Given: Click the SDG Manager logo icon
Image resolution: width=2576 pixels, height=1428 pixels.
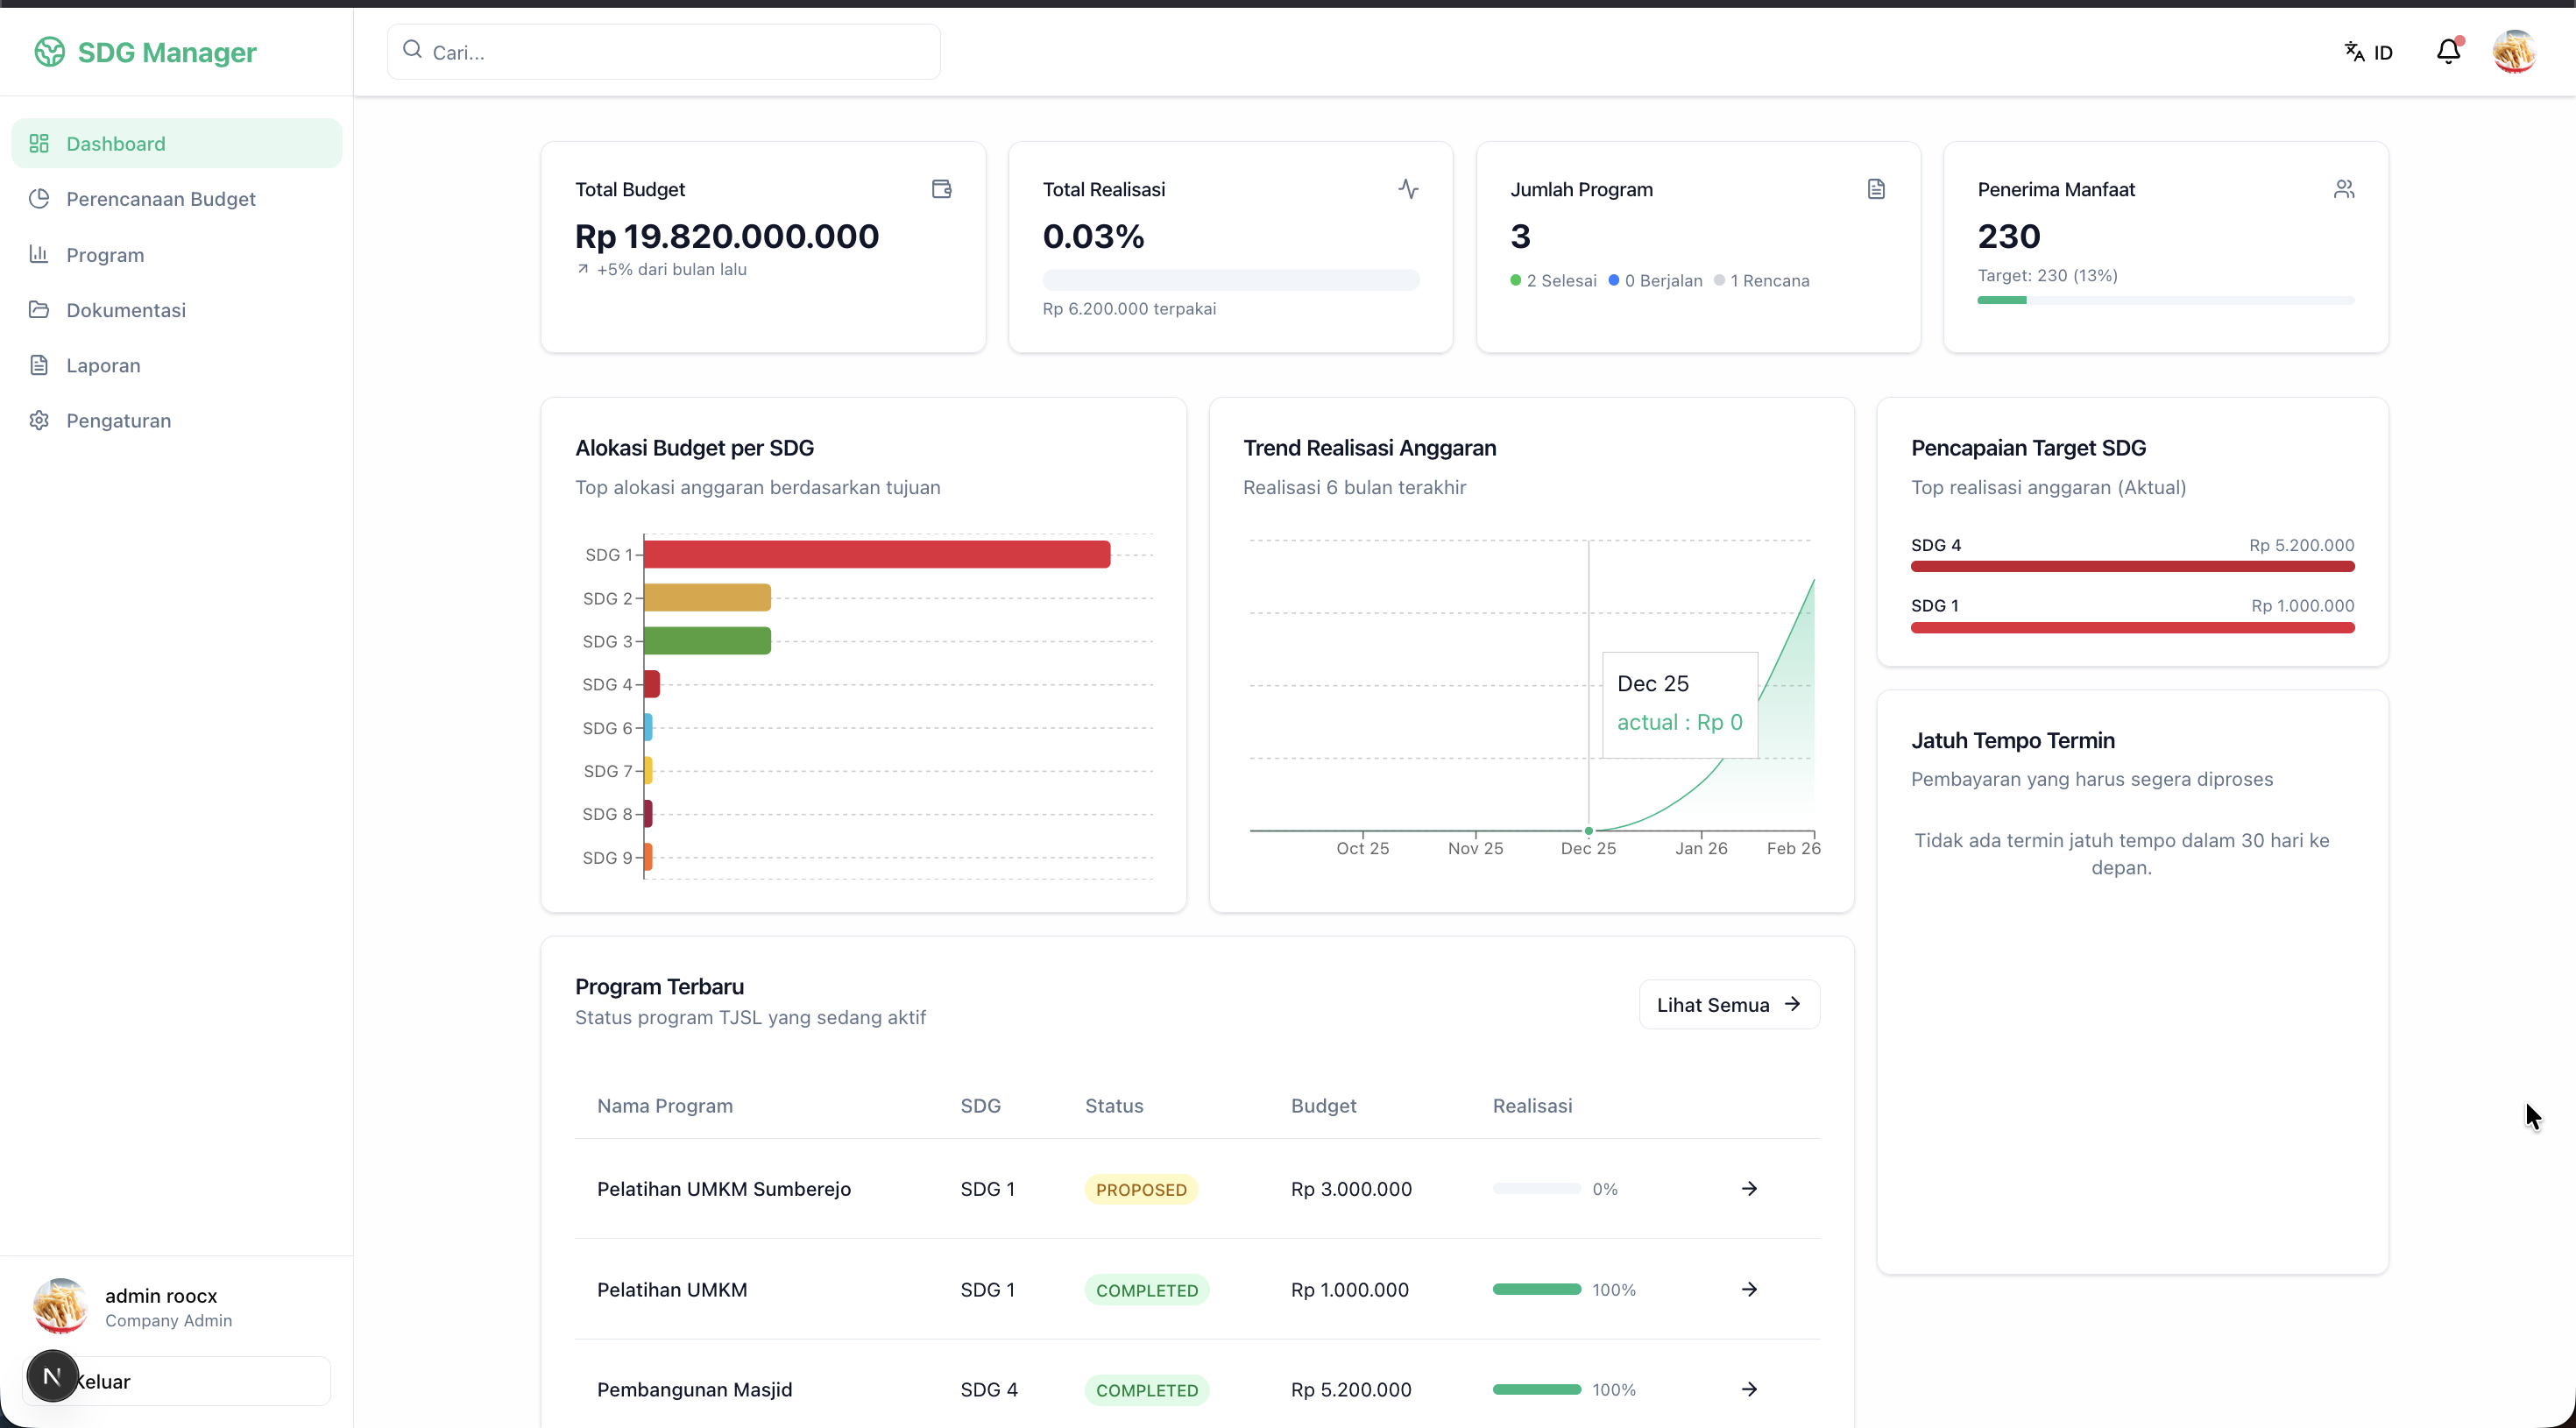Looking at the screenshot, I should point(49,52).
